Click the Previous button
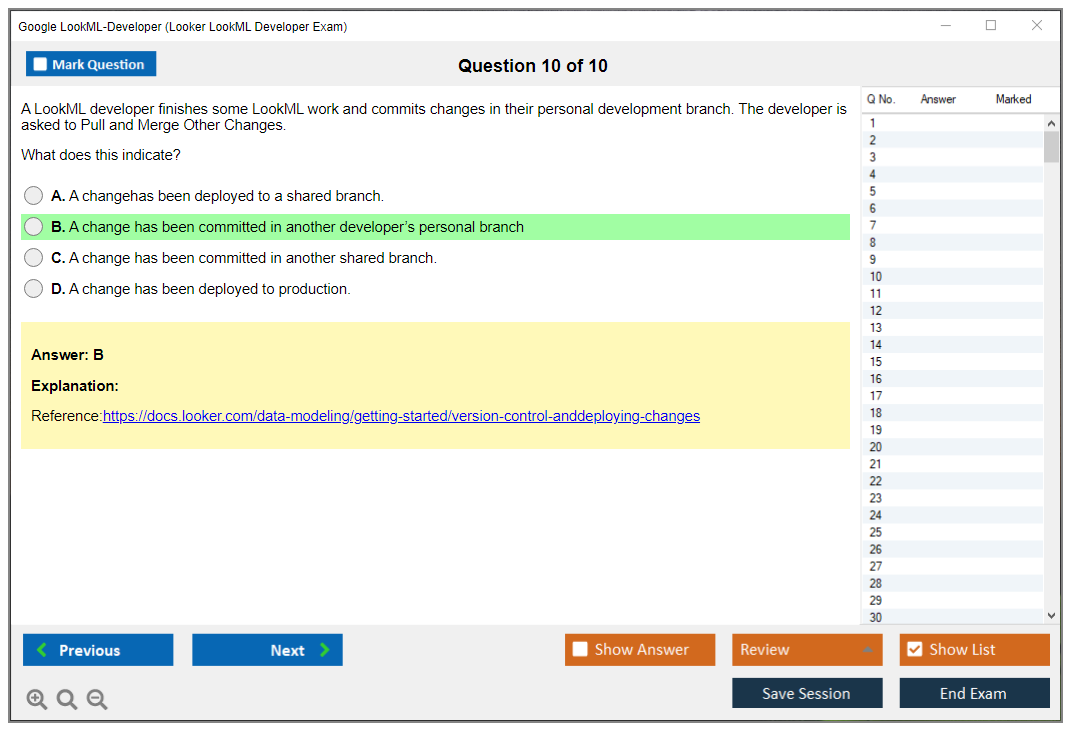 [98, 650]
